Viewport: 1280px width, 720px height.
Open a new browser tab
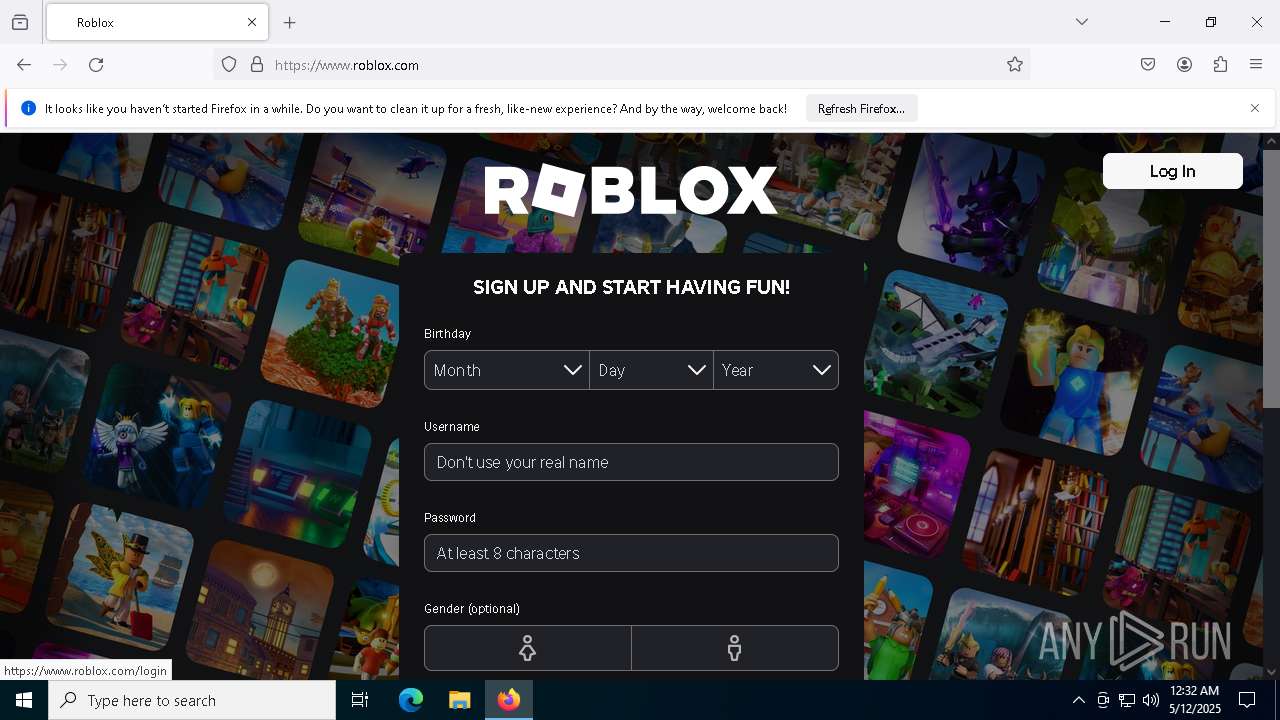(x=290, y=22)
